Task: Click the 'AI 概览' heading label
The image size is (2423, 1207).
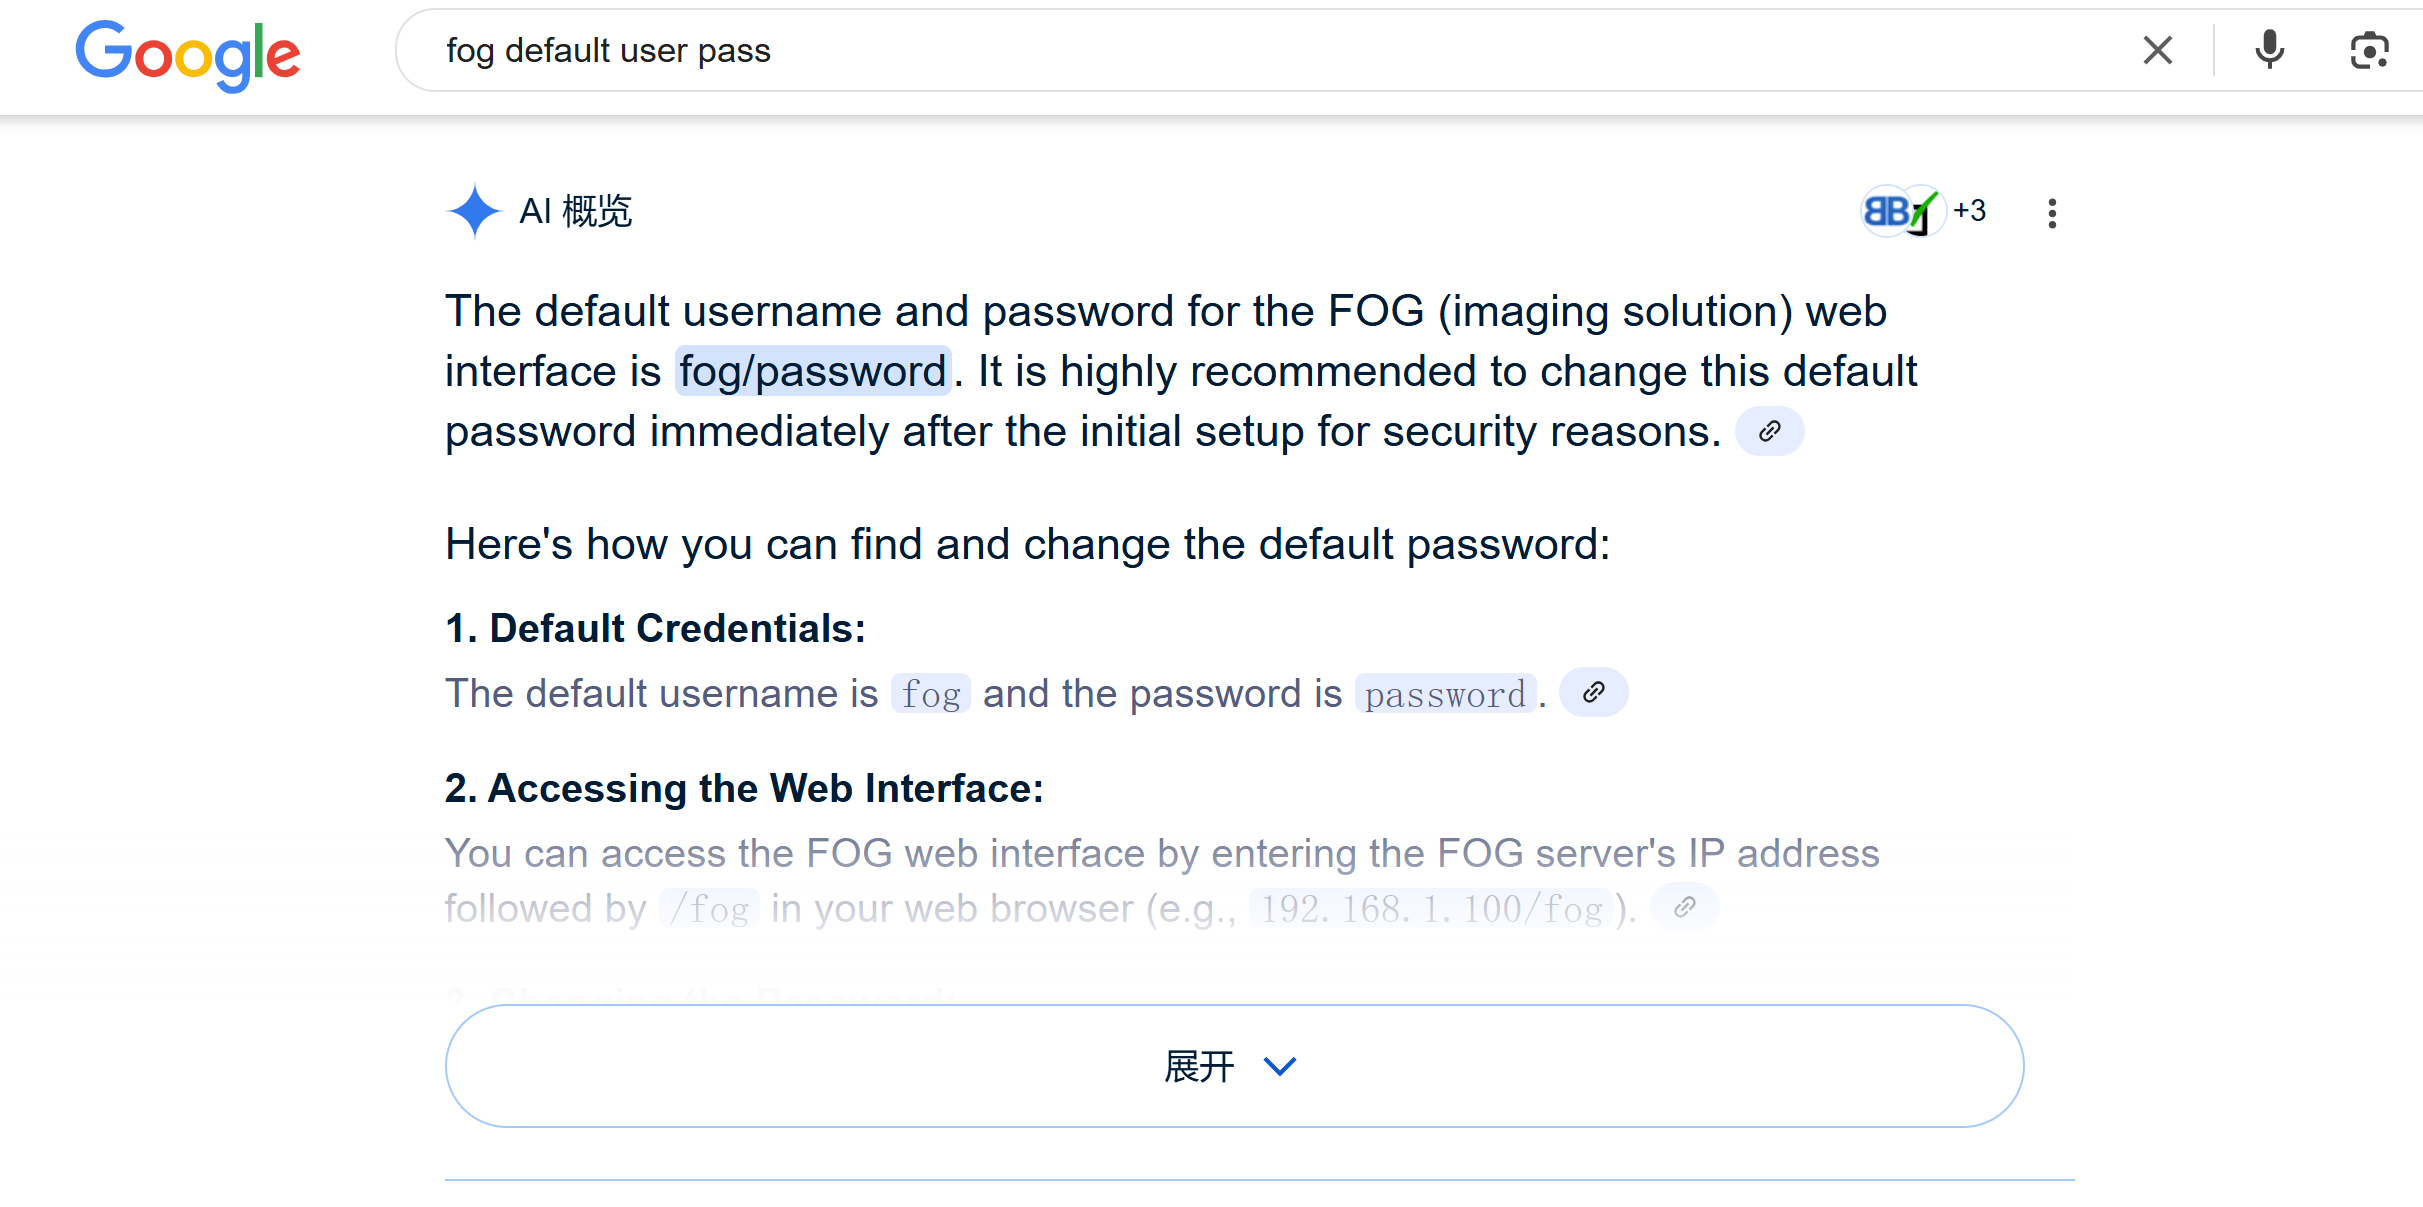Action: (576, 211)
